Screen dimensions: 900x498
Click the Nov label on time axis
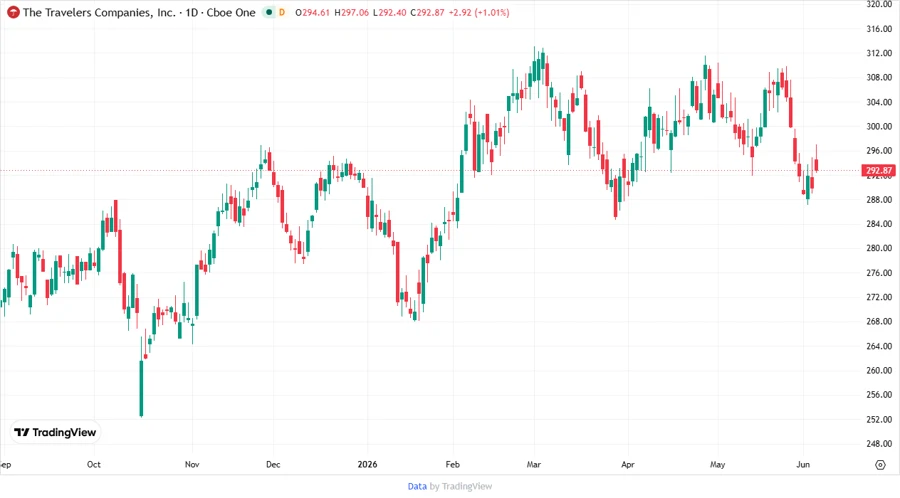192,465
